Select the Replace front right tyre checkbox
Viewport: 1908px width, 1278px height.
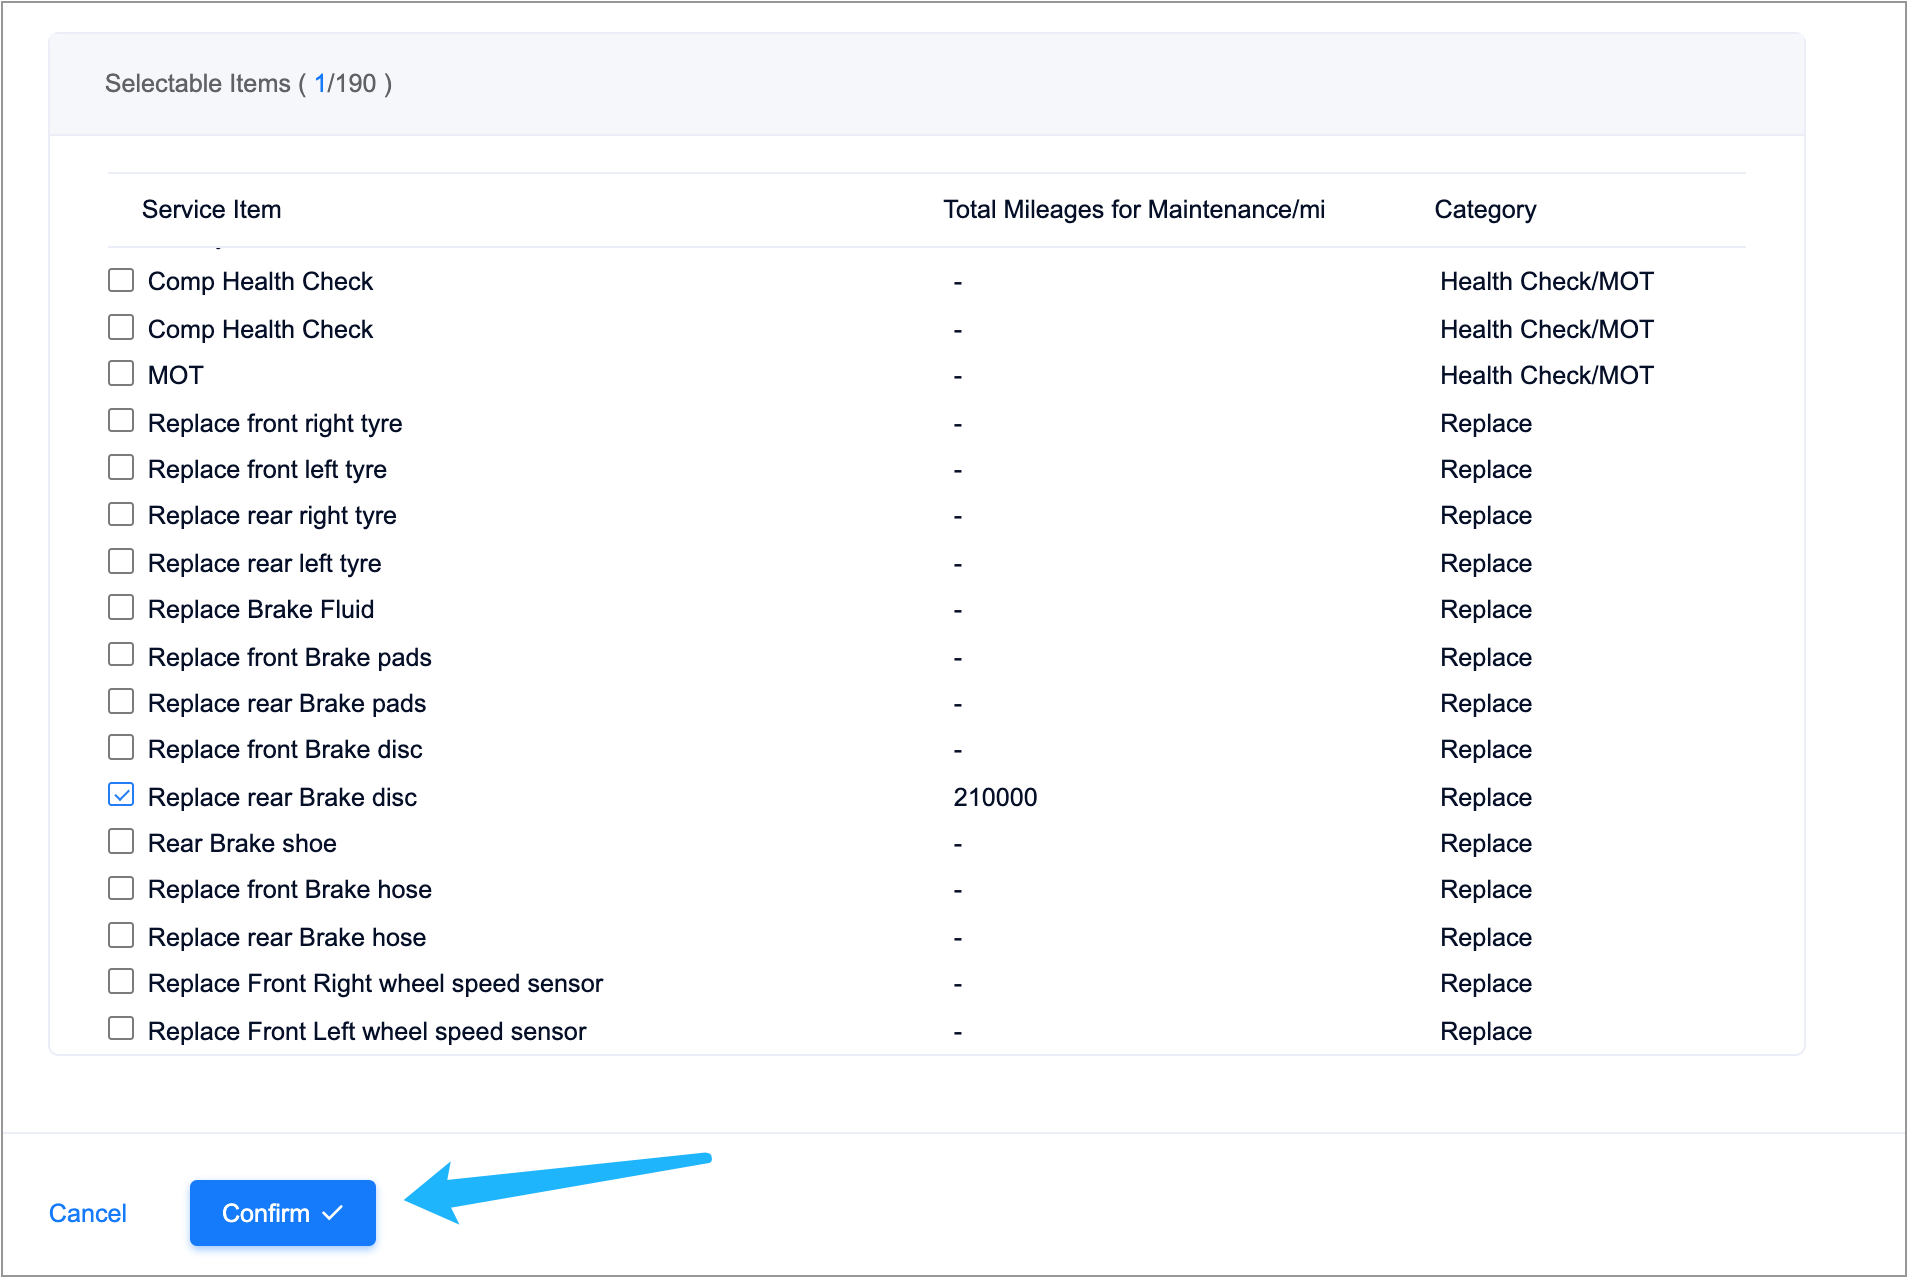coord(121,421)
